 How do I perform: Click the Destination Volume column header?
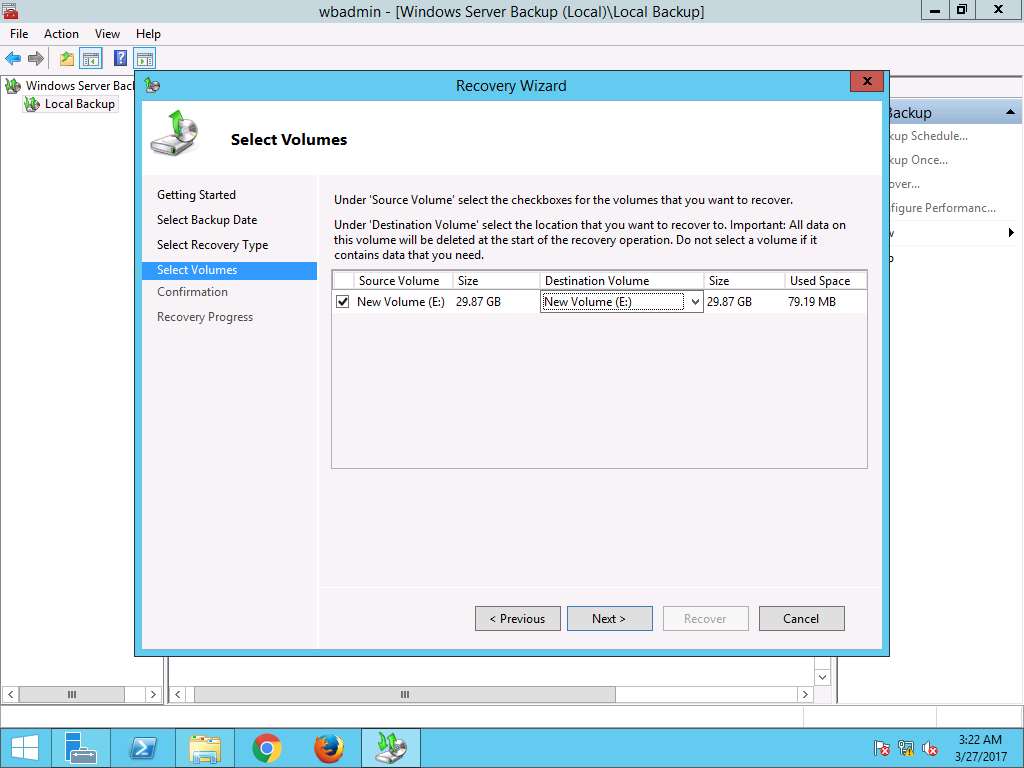point(621,281)
